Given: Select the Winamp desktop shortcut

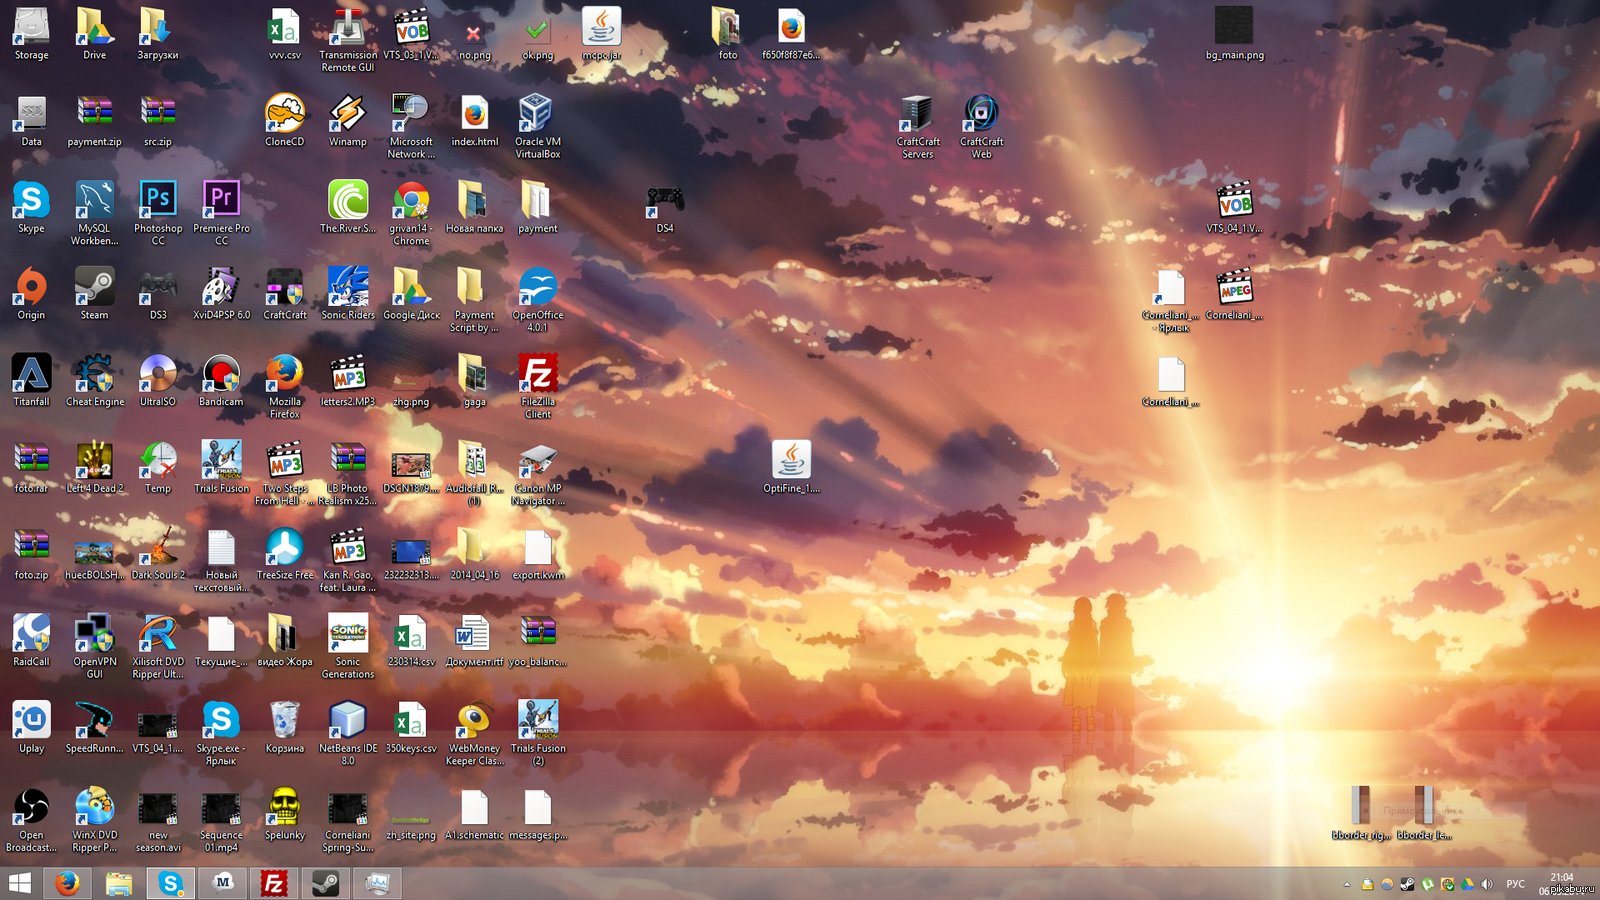Looking at the screenshot, I should (347, 121).
